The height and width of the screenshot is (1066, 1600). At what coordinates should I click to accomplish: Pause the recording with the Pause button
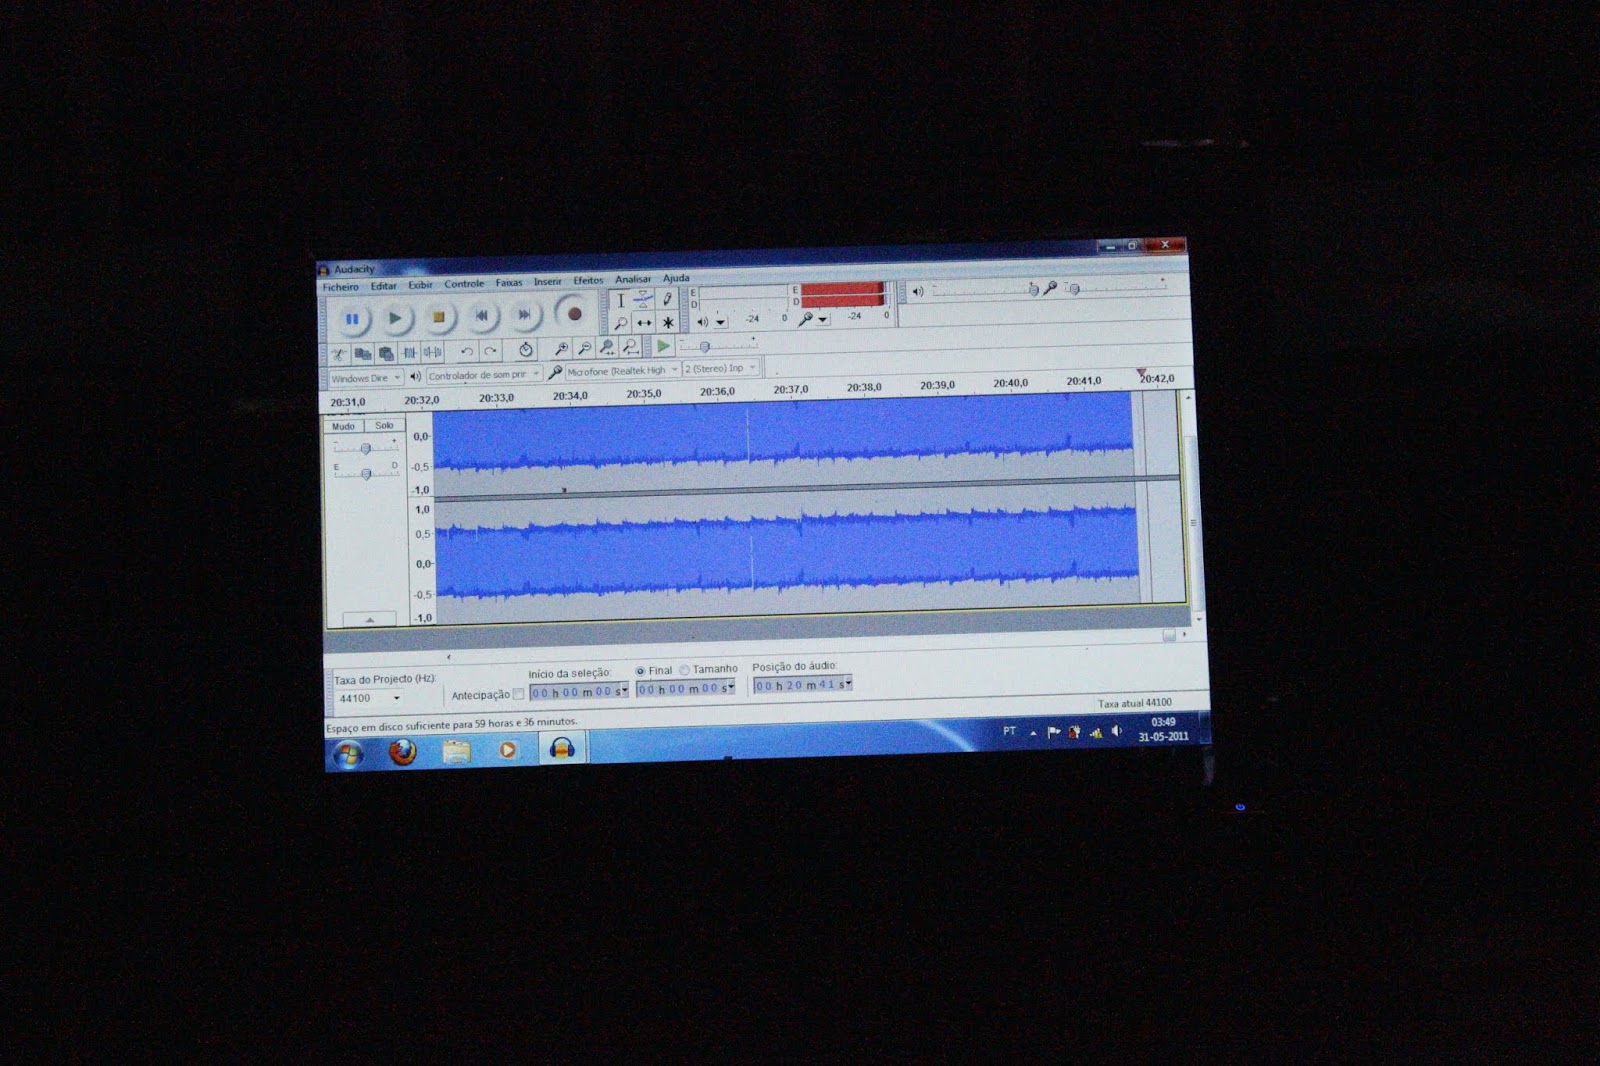pyautogui.click(x=352, y=319)
